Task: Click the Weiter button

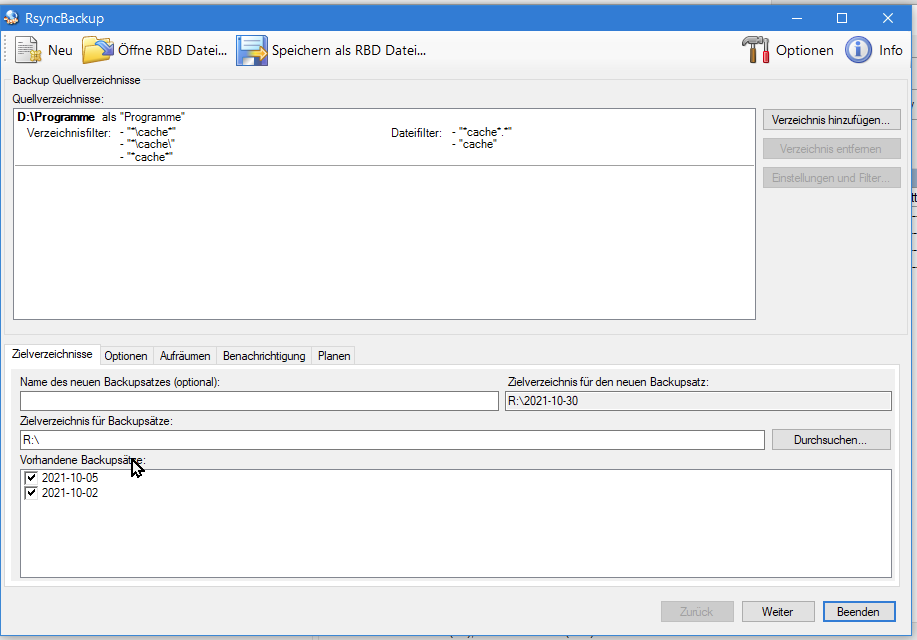Action: [x=778, y=612]
